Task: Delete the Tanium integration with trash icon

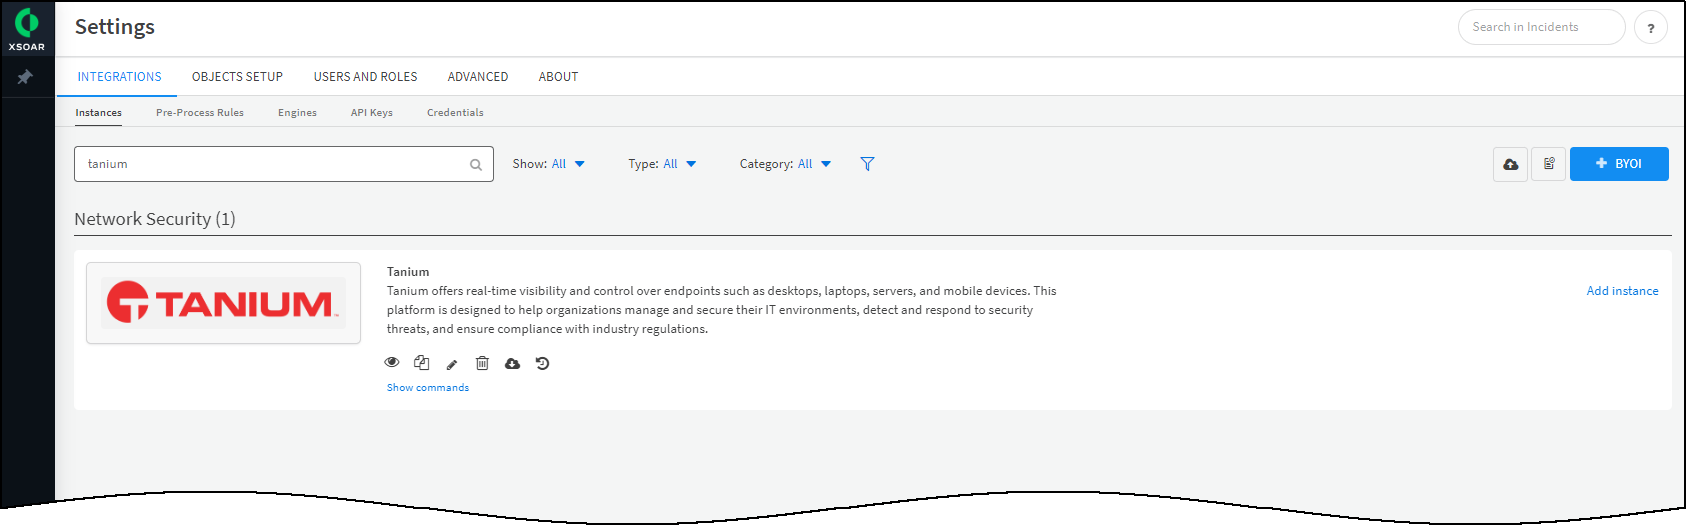Action: click(482, 363)
